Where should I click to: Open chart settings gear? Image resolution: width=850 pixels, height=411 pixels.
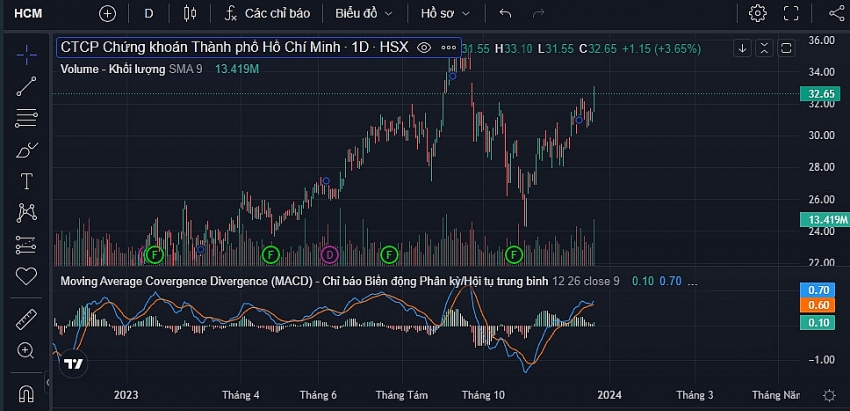[x=757, y=14]
